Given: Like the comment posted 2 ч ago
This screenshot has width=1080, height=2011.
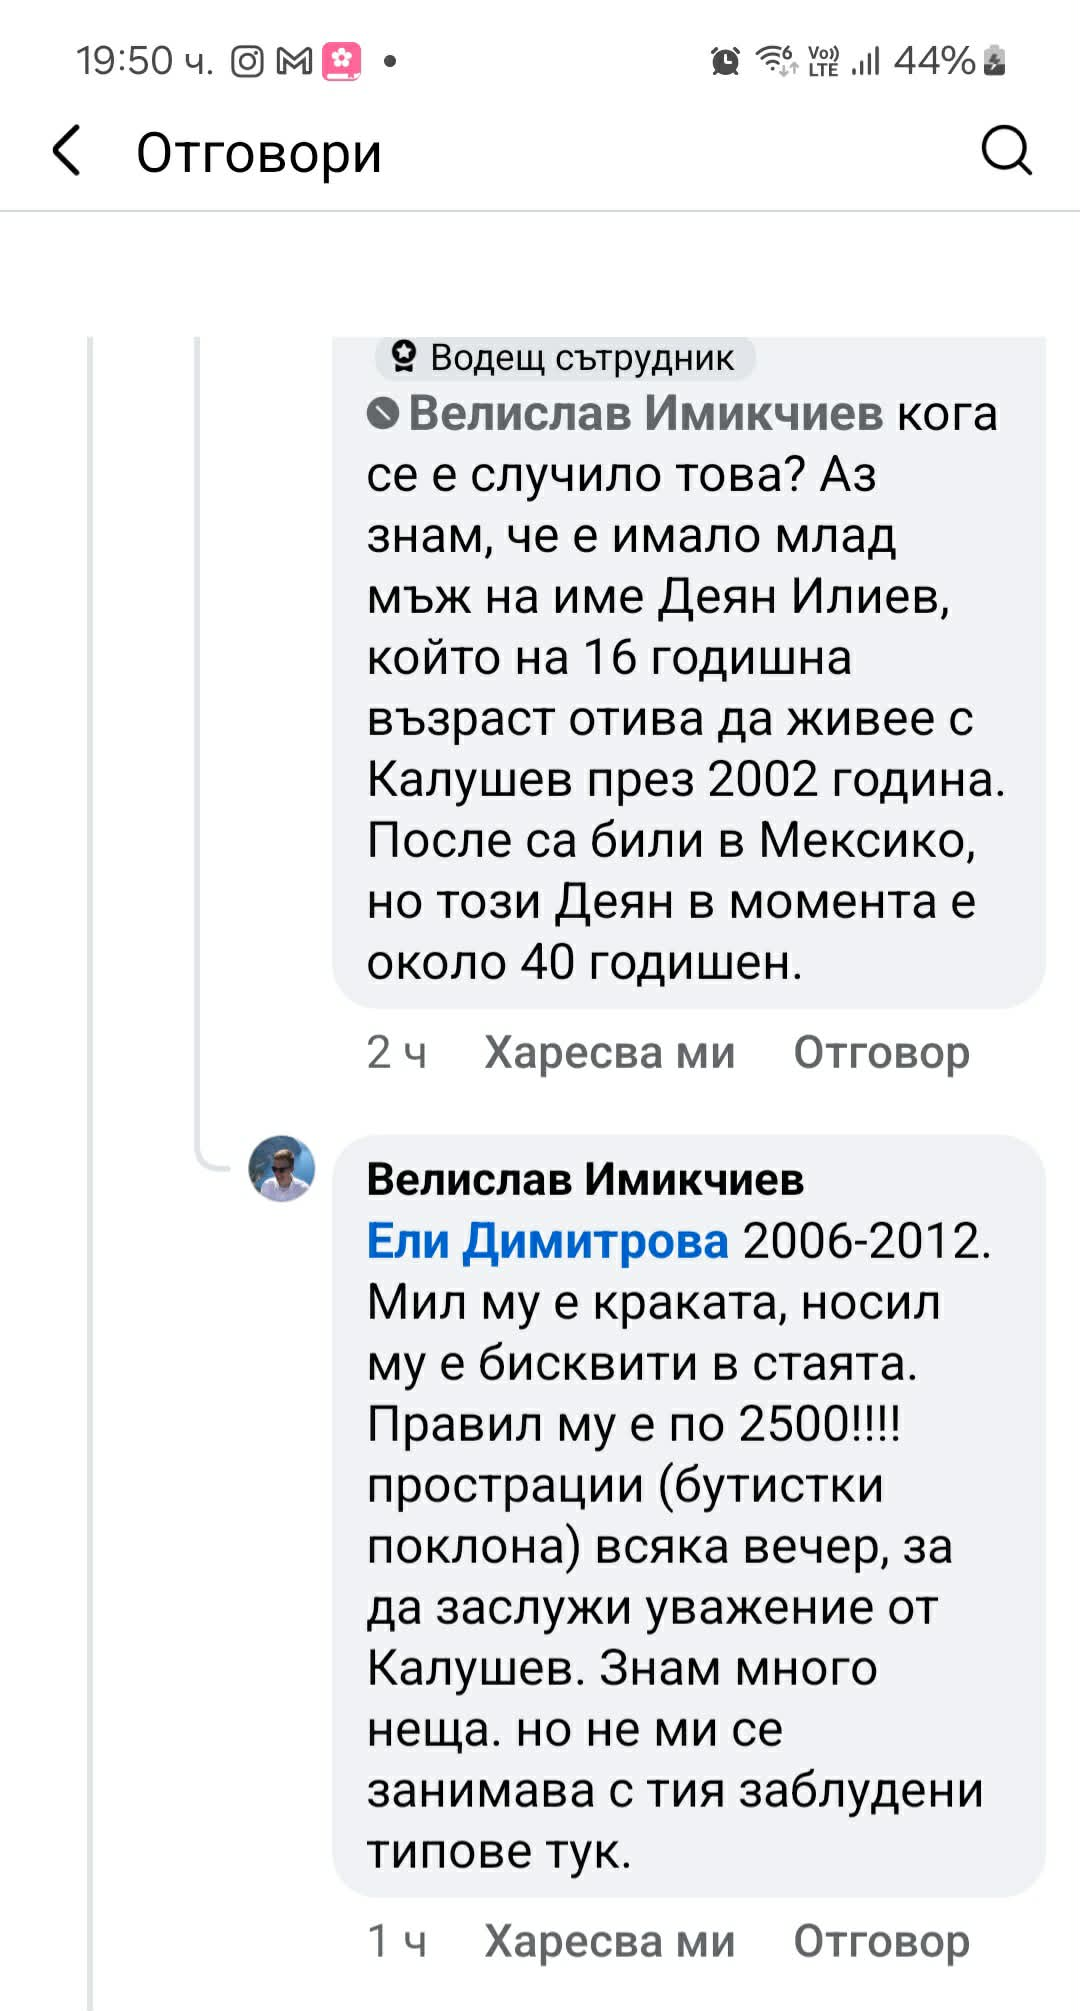Looking at the screenshot, I should 609,1052.
